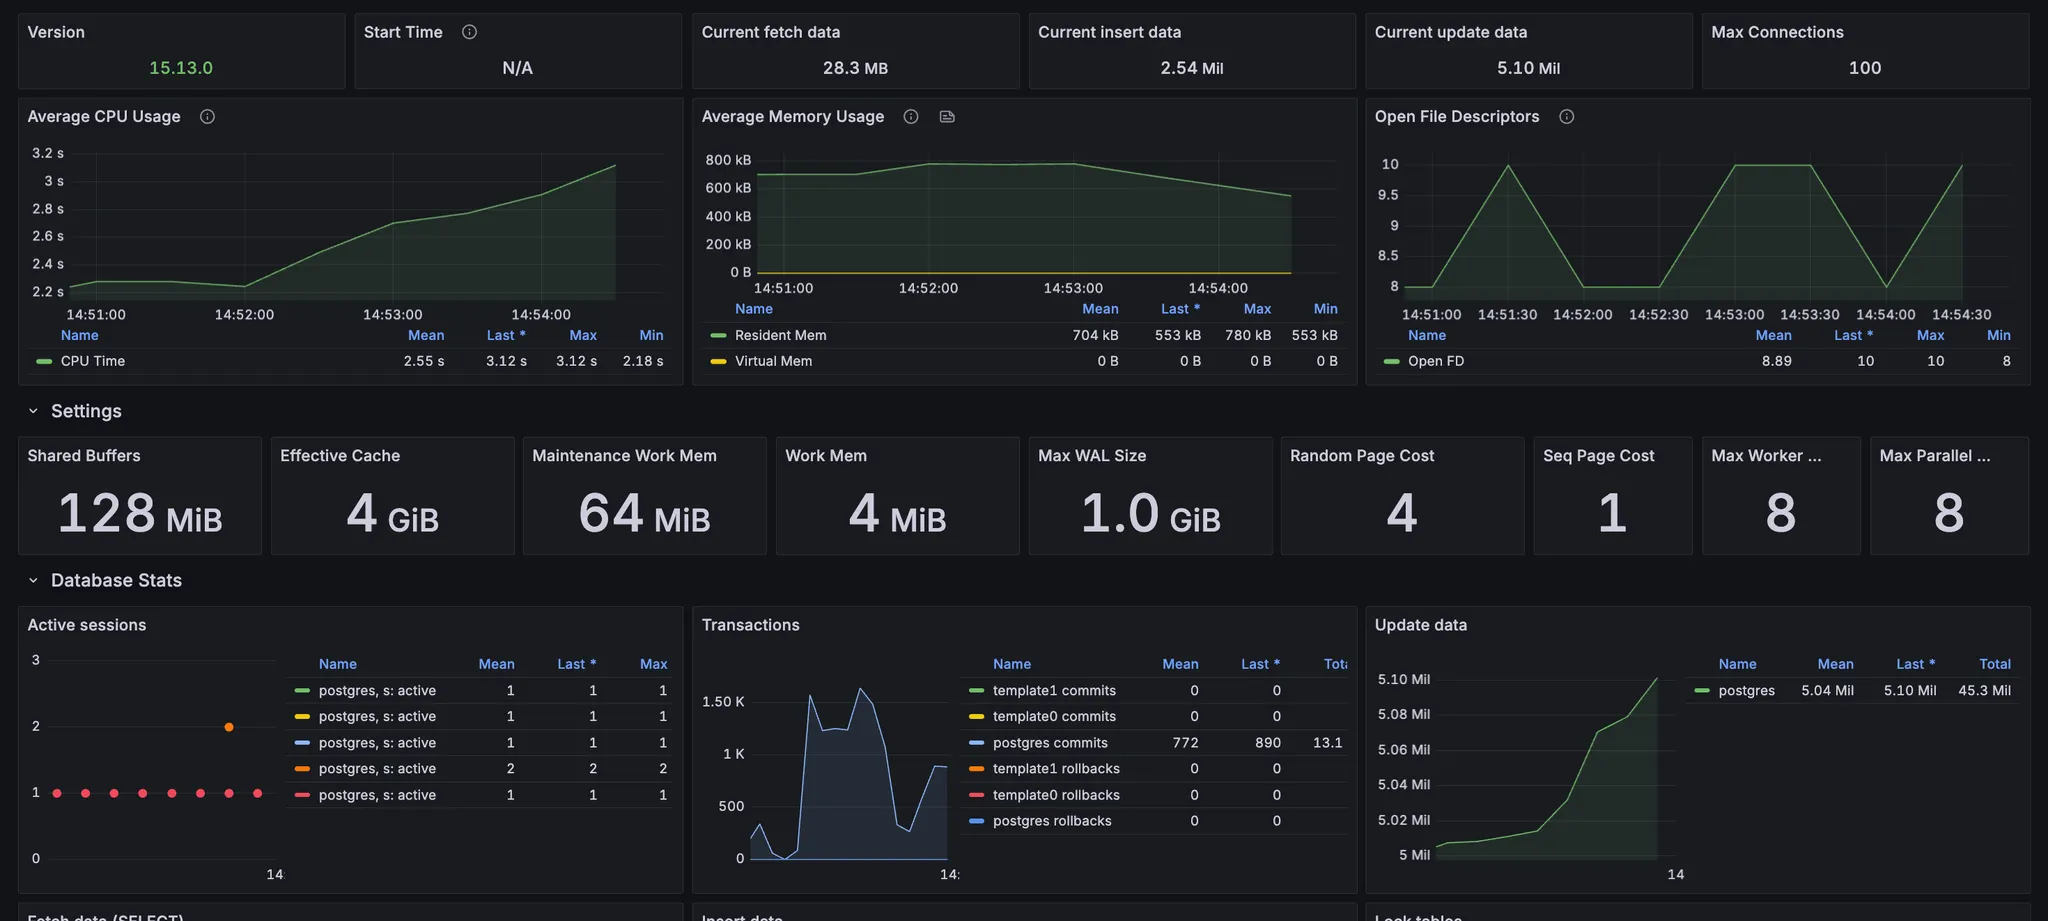Toggle the template1 commits legend series
The width and height of the screenshot is (2048, 921).
pos(1054,691)
